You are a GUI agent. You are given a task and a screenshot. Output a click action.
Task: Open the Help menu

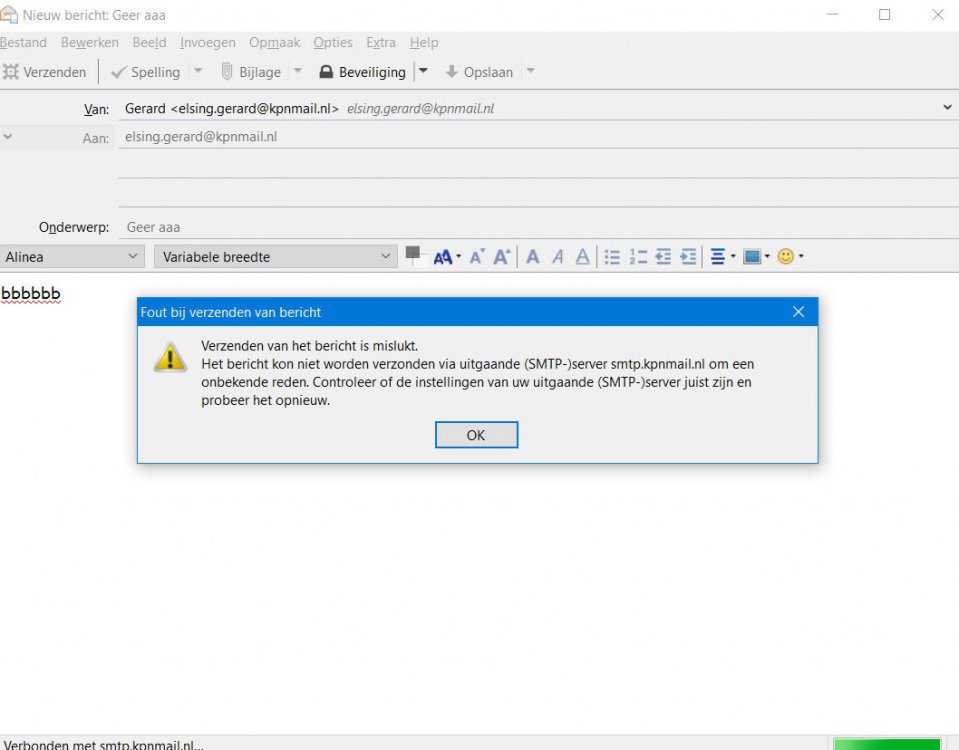coord(424,43)
